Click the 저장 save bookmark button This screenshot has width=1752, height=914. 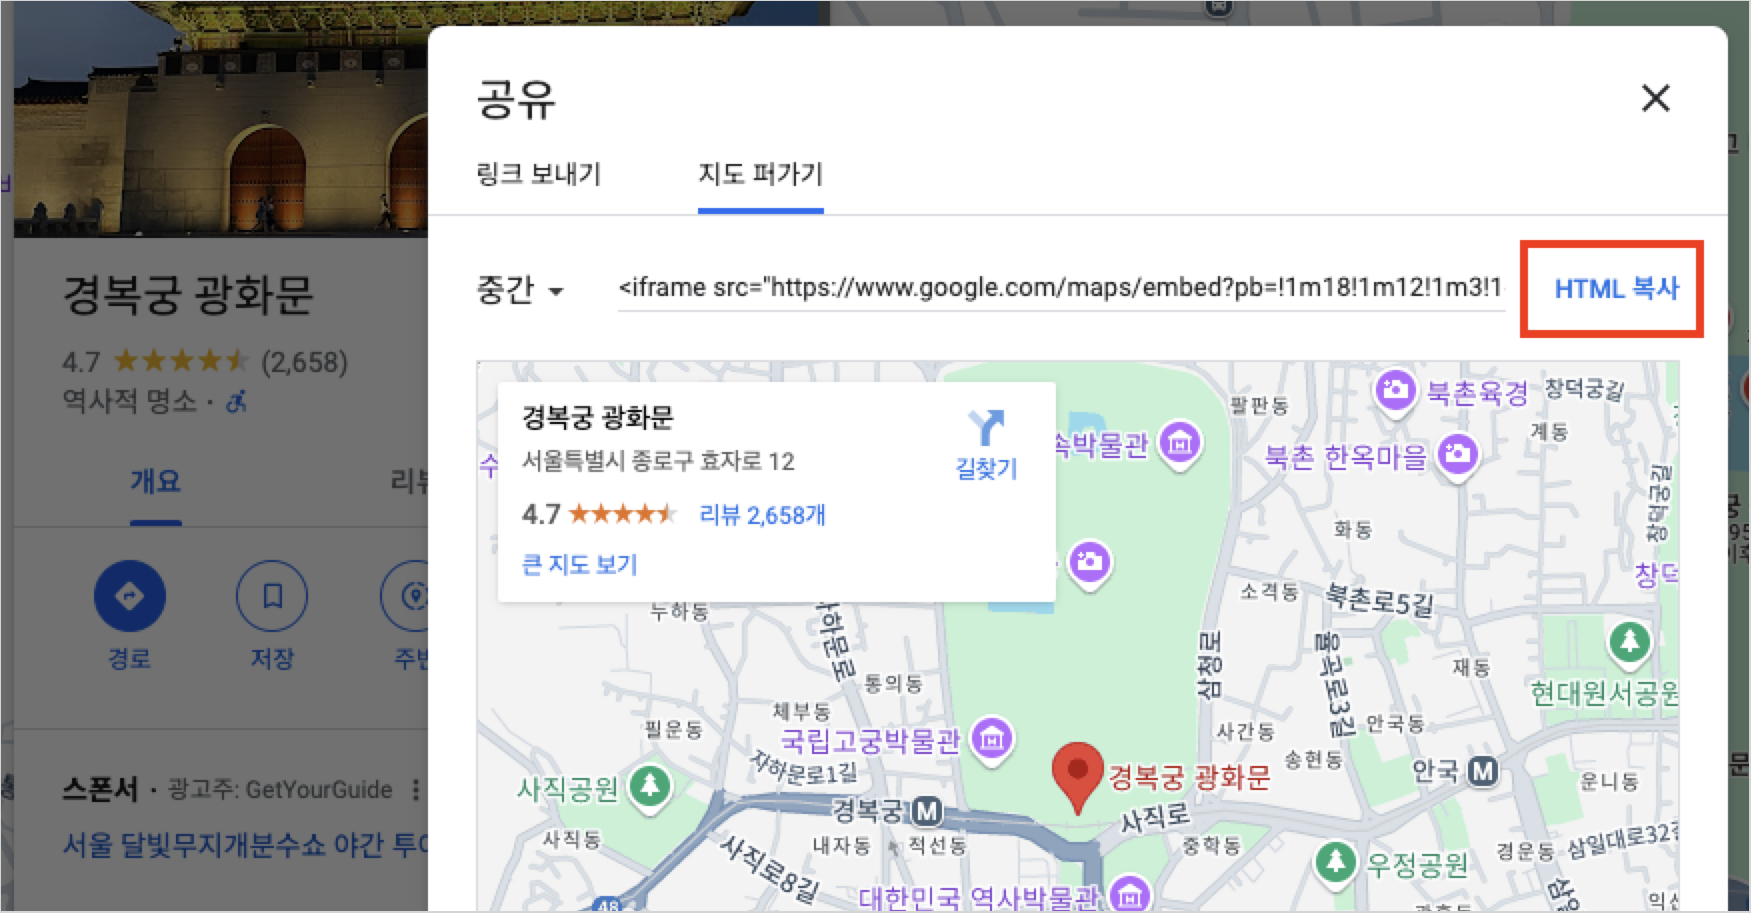(272, 596)
